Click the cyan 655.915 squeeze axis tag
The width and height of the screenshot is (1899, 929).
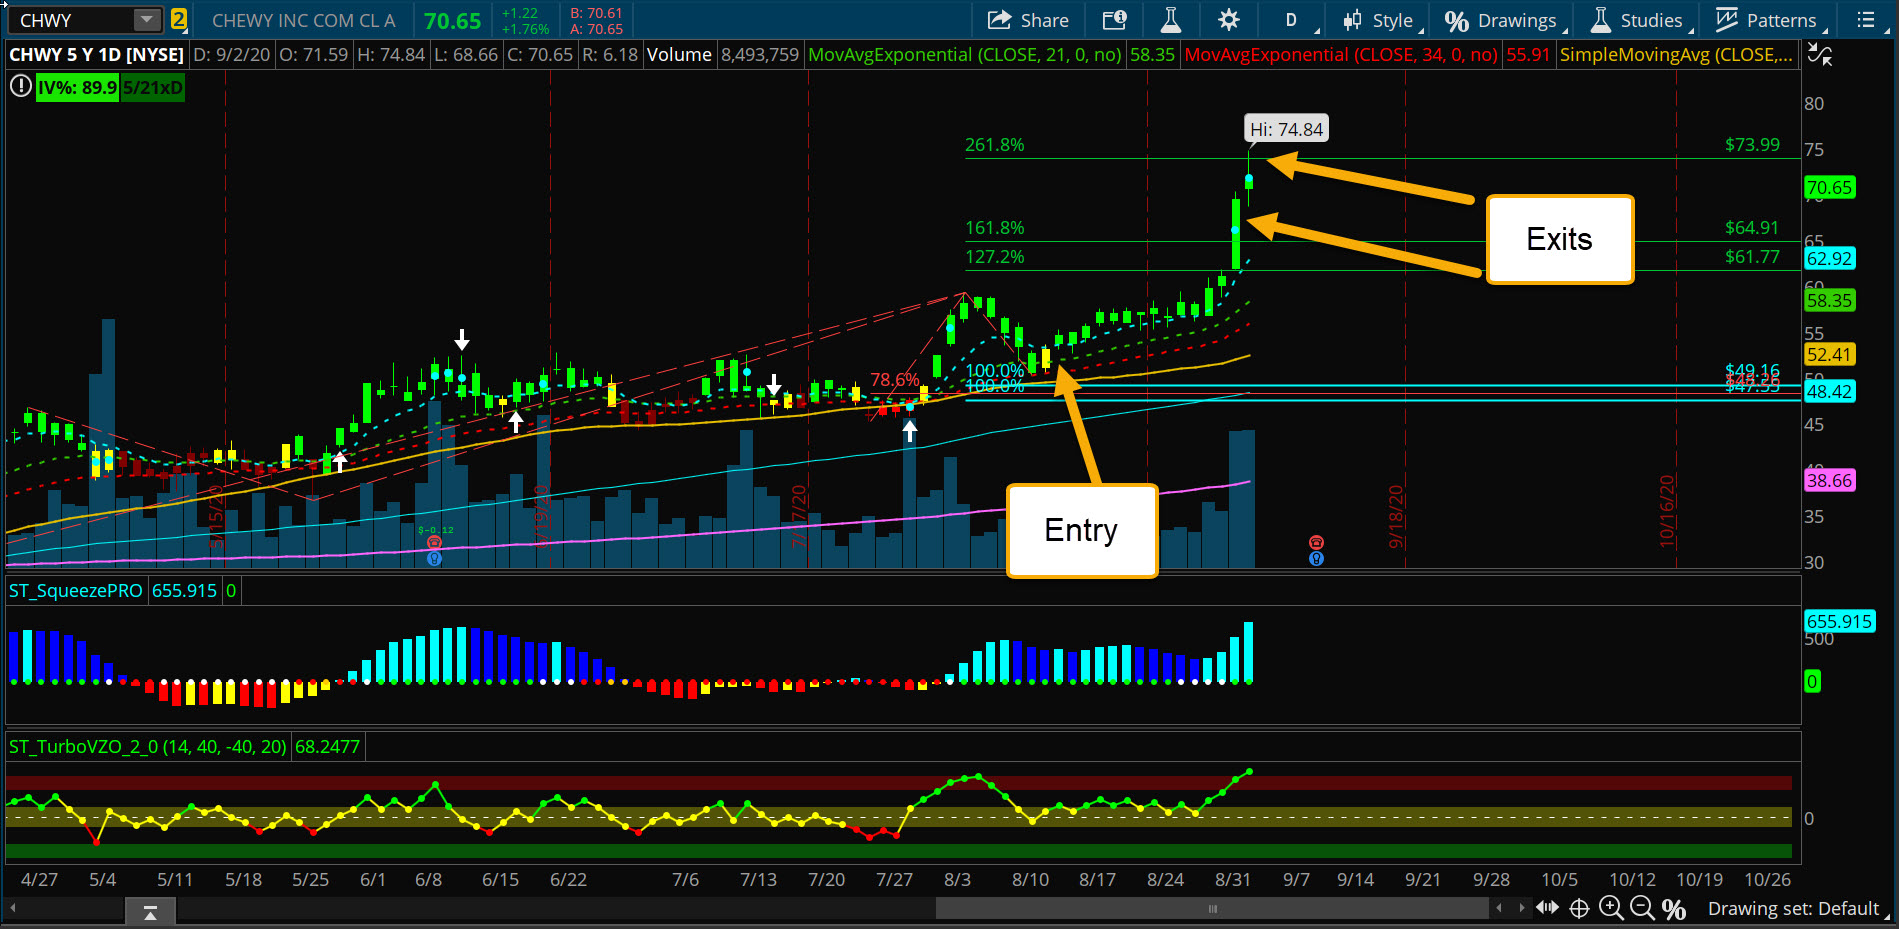[x=1839, y=621]
